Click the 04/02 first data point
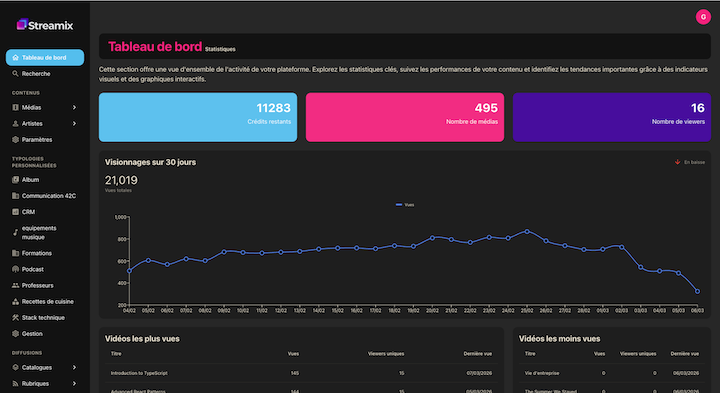The width and height of the screenshot is (720, 393). tap(129, 271)
